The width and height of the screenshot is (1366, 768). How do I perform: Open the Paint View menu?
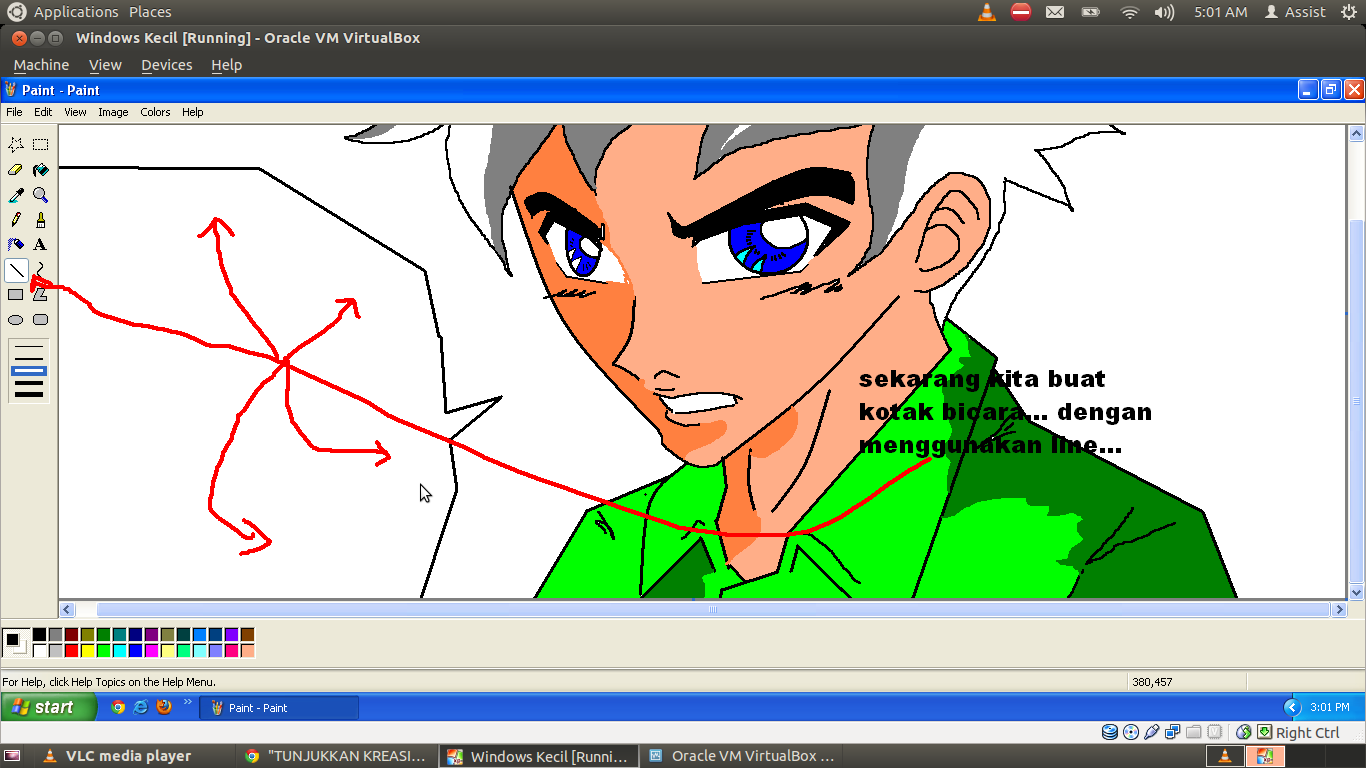tap(76, 112)
